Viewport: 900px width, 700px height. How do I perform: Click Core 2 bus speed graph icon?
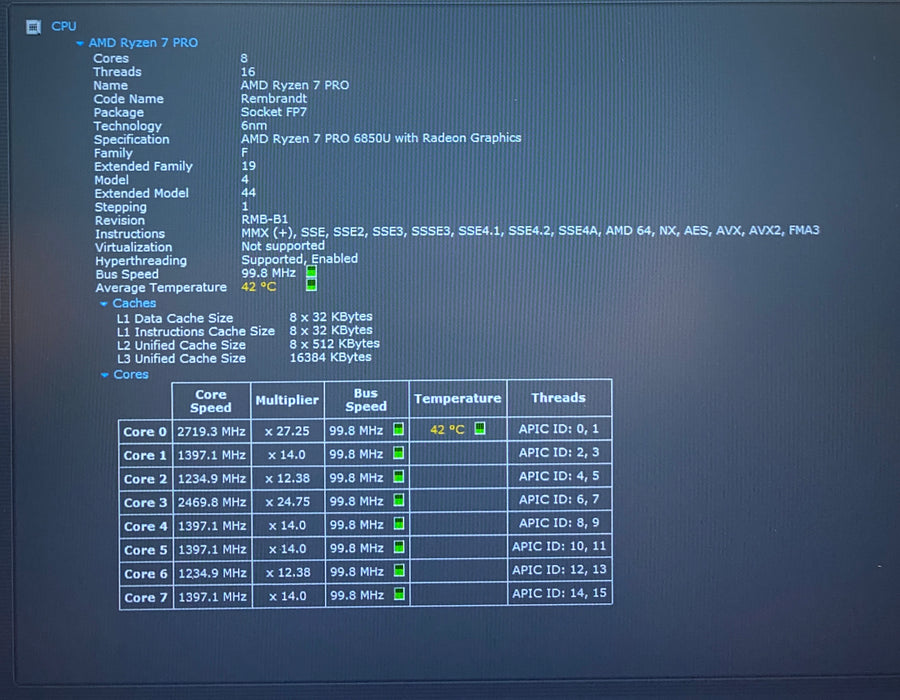pos(398,477)
